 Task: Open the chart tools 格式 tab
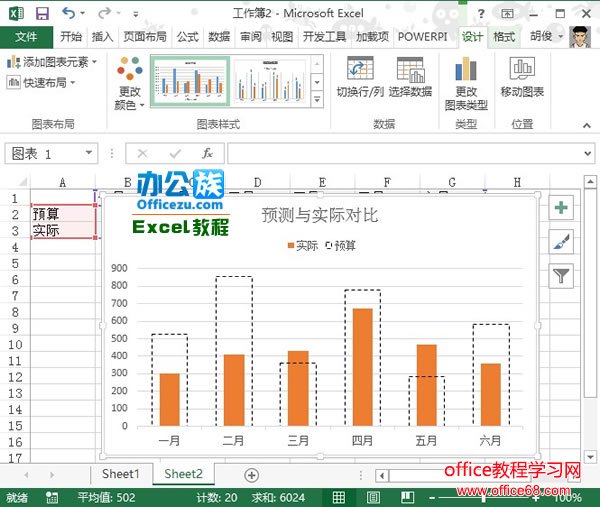tap(504, 37)
